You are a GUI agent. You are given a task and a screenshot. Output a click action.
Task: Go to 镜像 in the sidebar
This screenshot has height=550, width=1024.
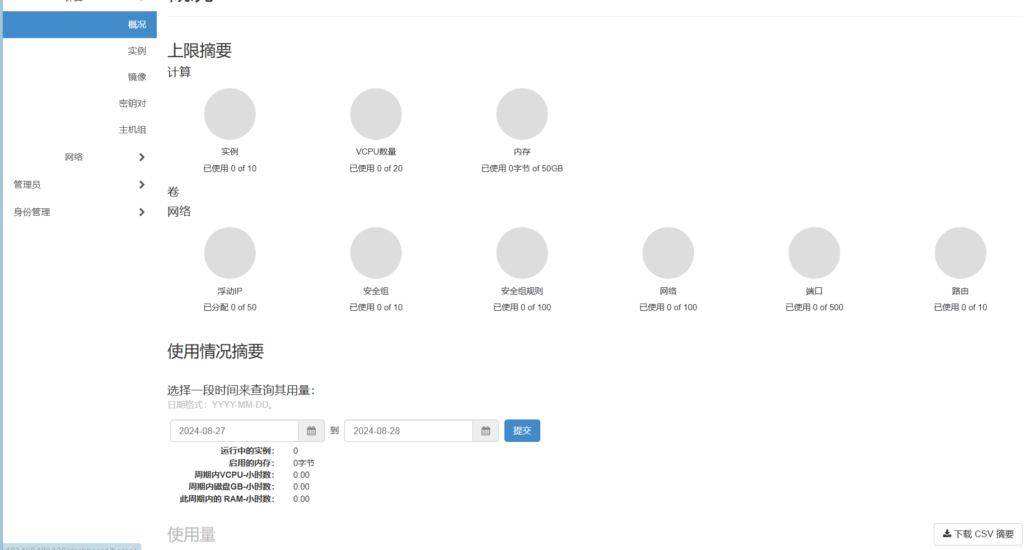(137, 76)
